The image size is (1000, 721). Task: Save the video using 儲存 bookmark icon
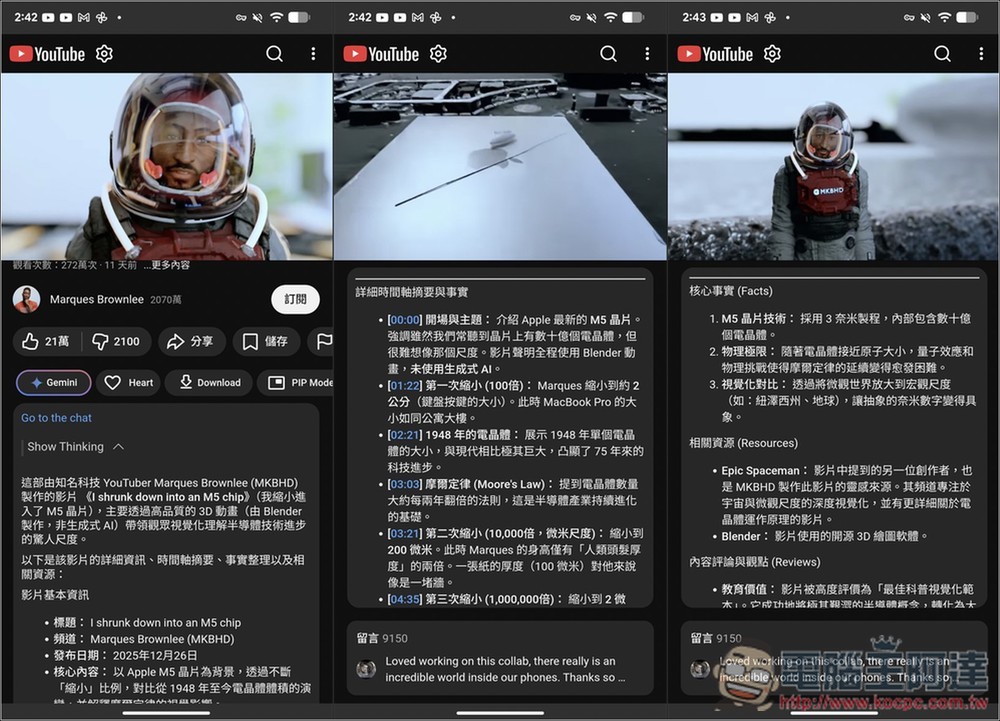pyautogui.click(x=265, y=341)
